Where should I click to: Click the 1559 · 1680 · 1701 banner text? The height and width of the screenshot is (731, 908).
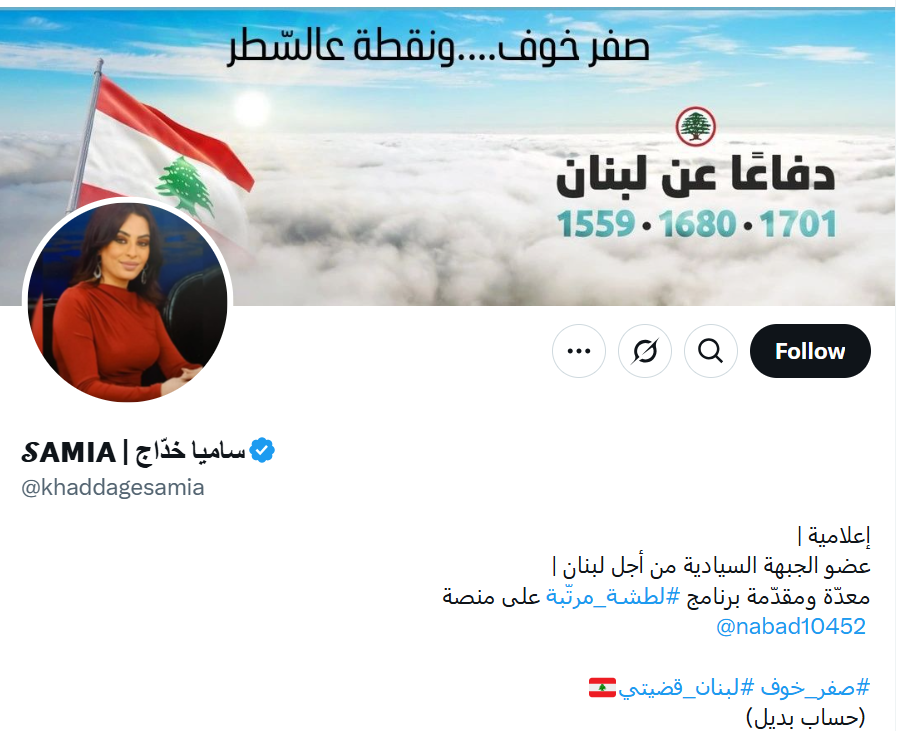tap(697, 224)
